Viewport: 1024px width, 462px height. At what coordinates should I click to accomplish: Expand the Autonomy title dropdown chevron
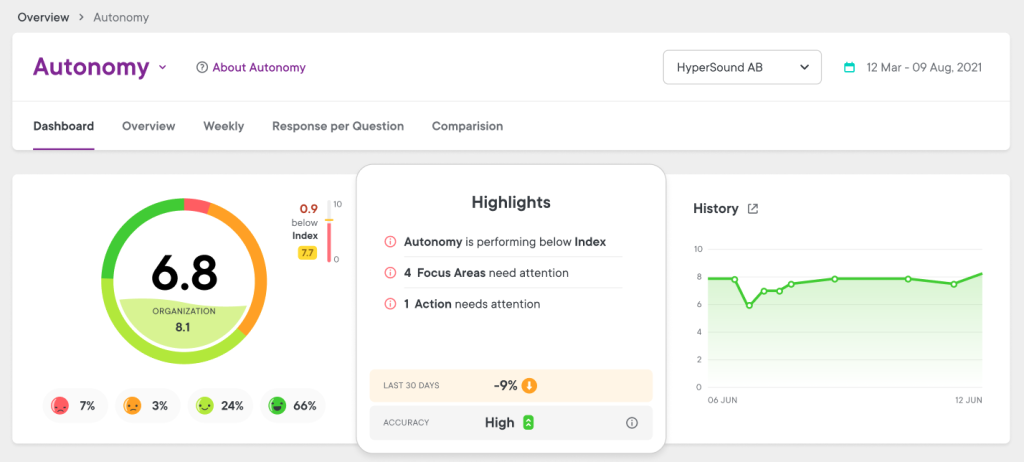pyautogui.click(x=163, y=67)
